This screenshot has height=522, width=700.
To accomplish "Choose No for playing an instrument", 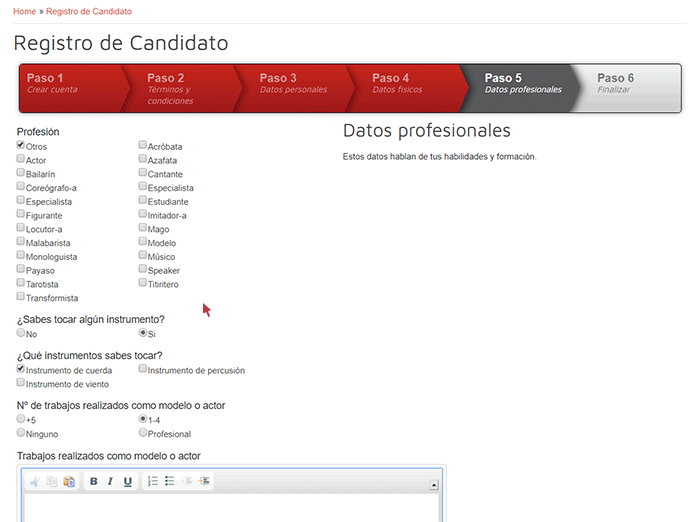I will click(x=21, y=333).
